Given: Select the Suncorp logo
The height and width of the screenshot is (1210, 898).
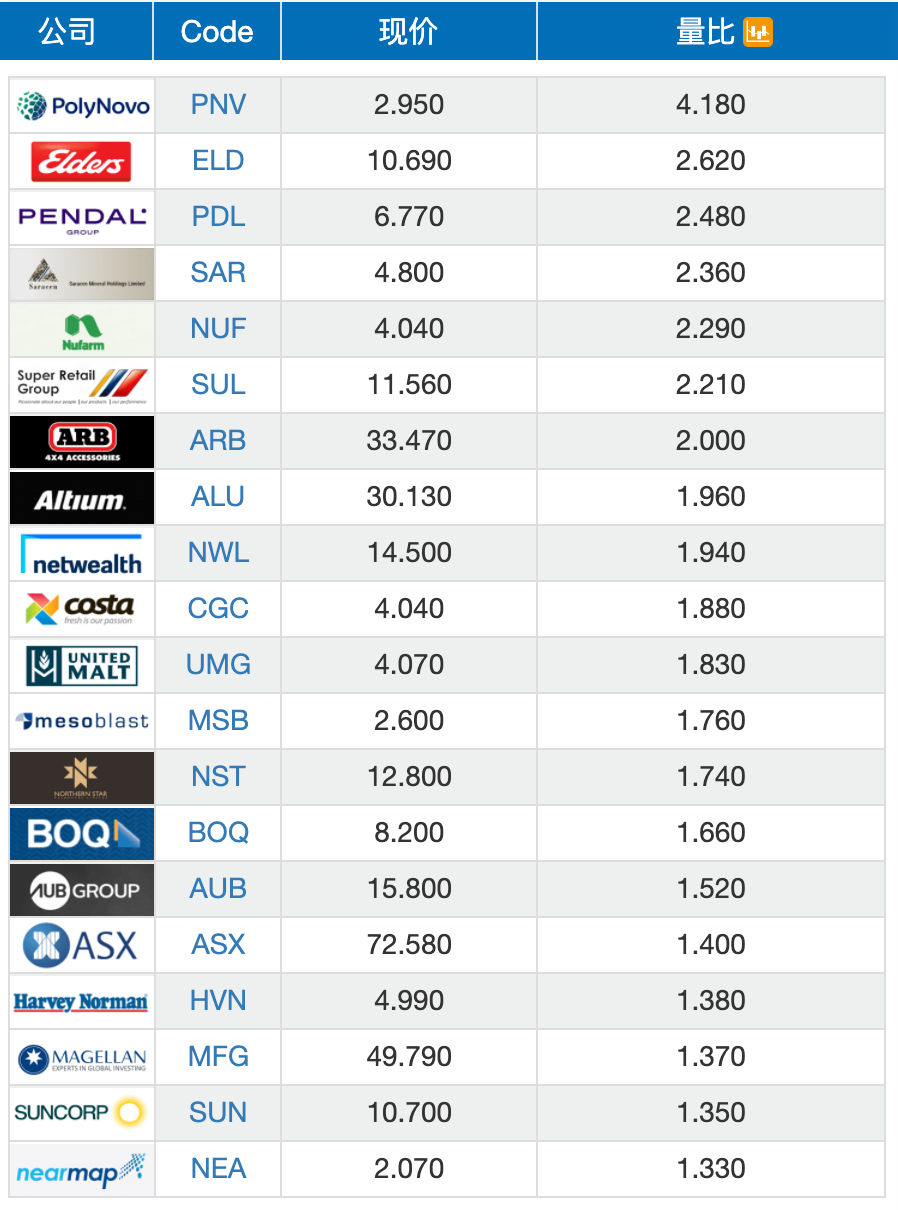Looking at the screenshot, I should [82, 1113].
